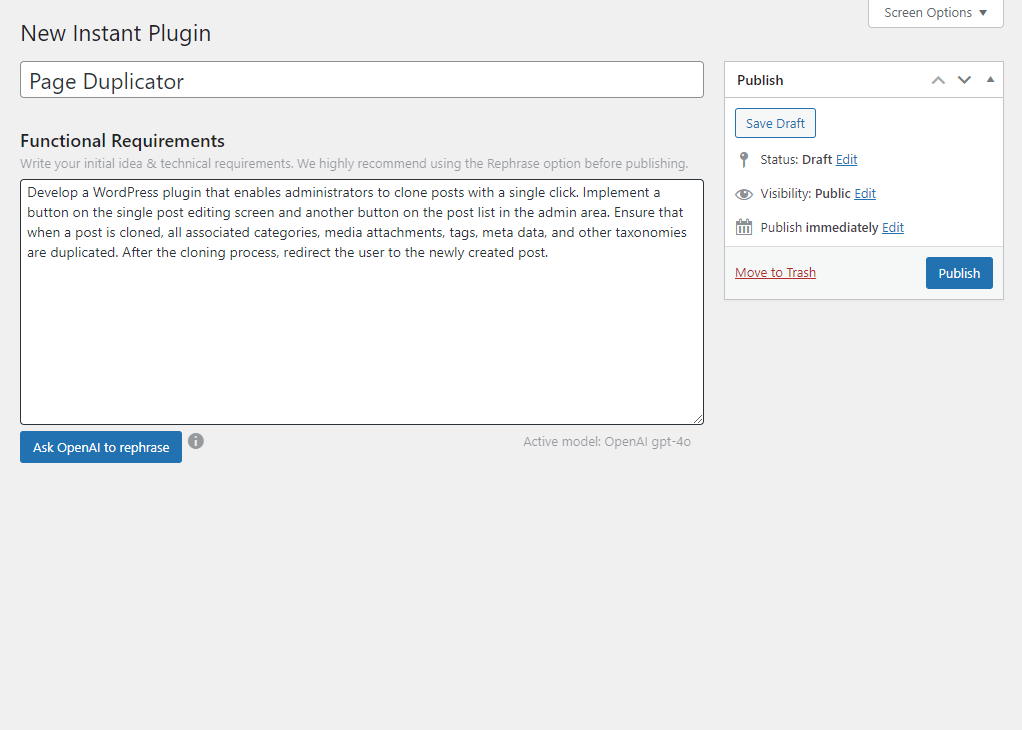Click the Status pin icon

743,159
